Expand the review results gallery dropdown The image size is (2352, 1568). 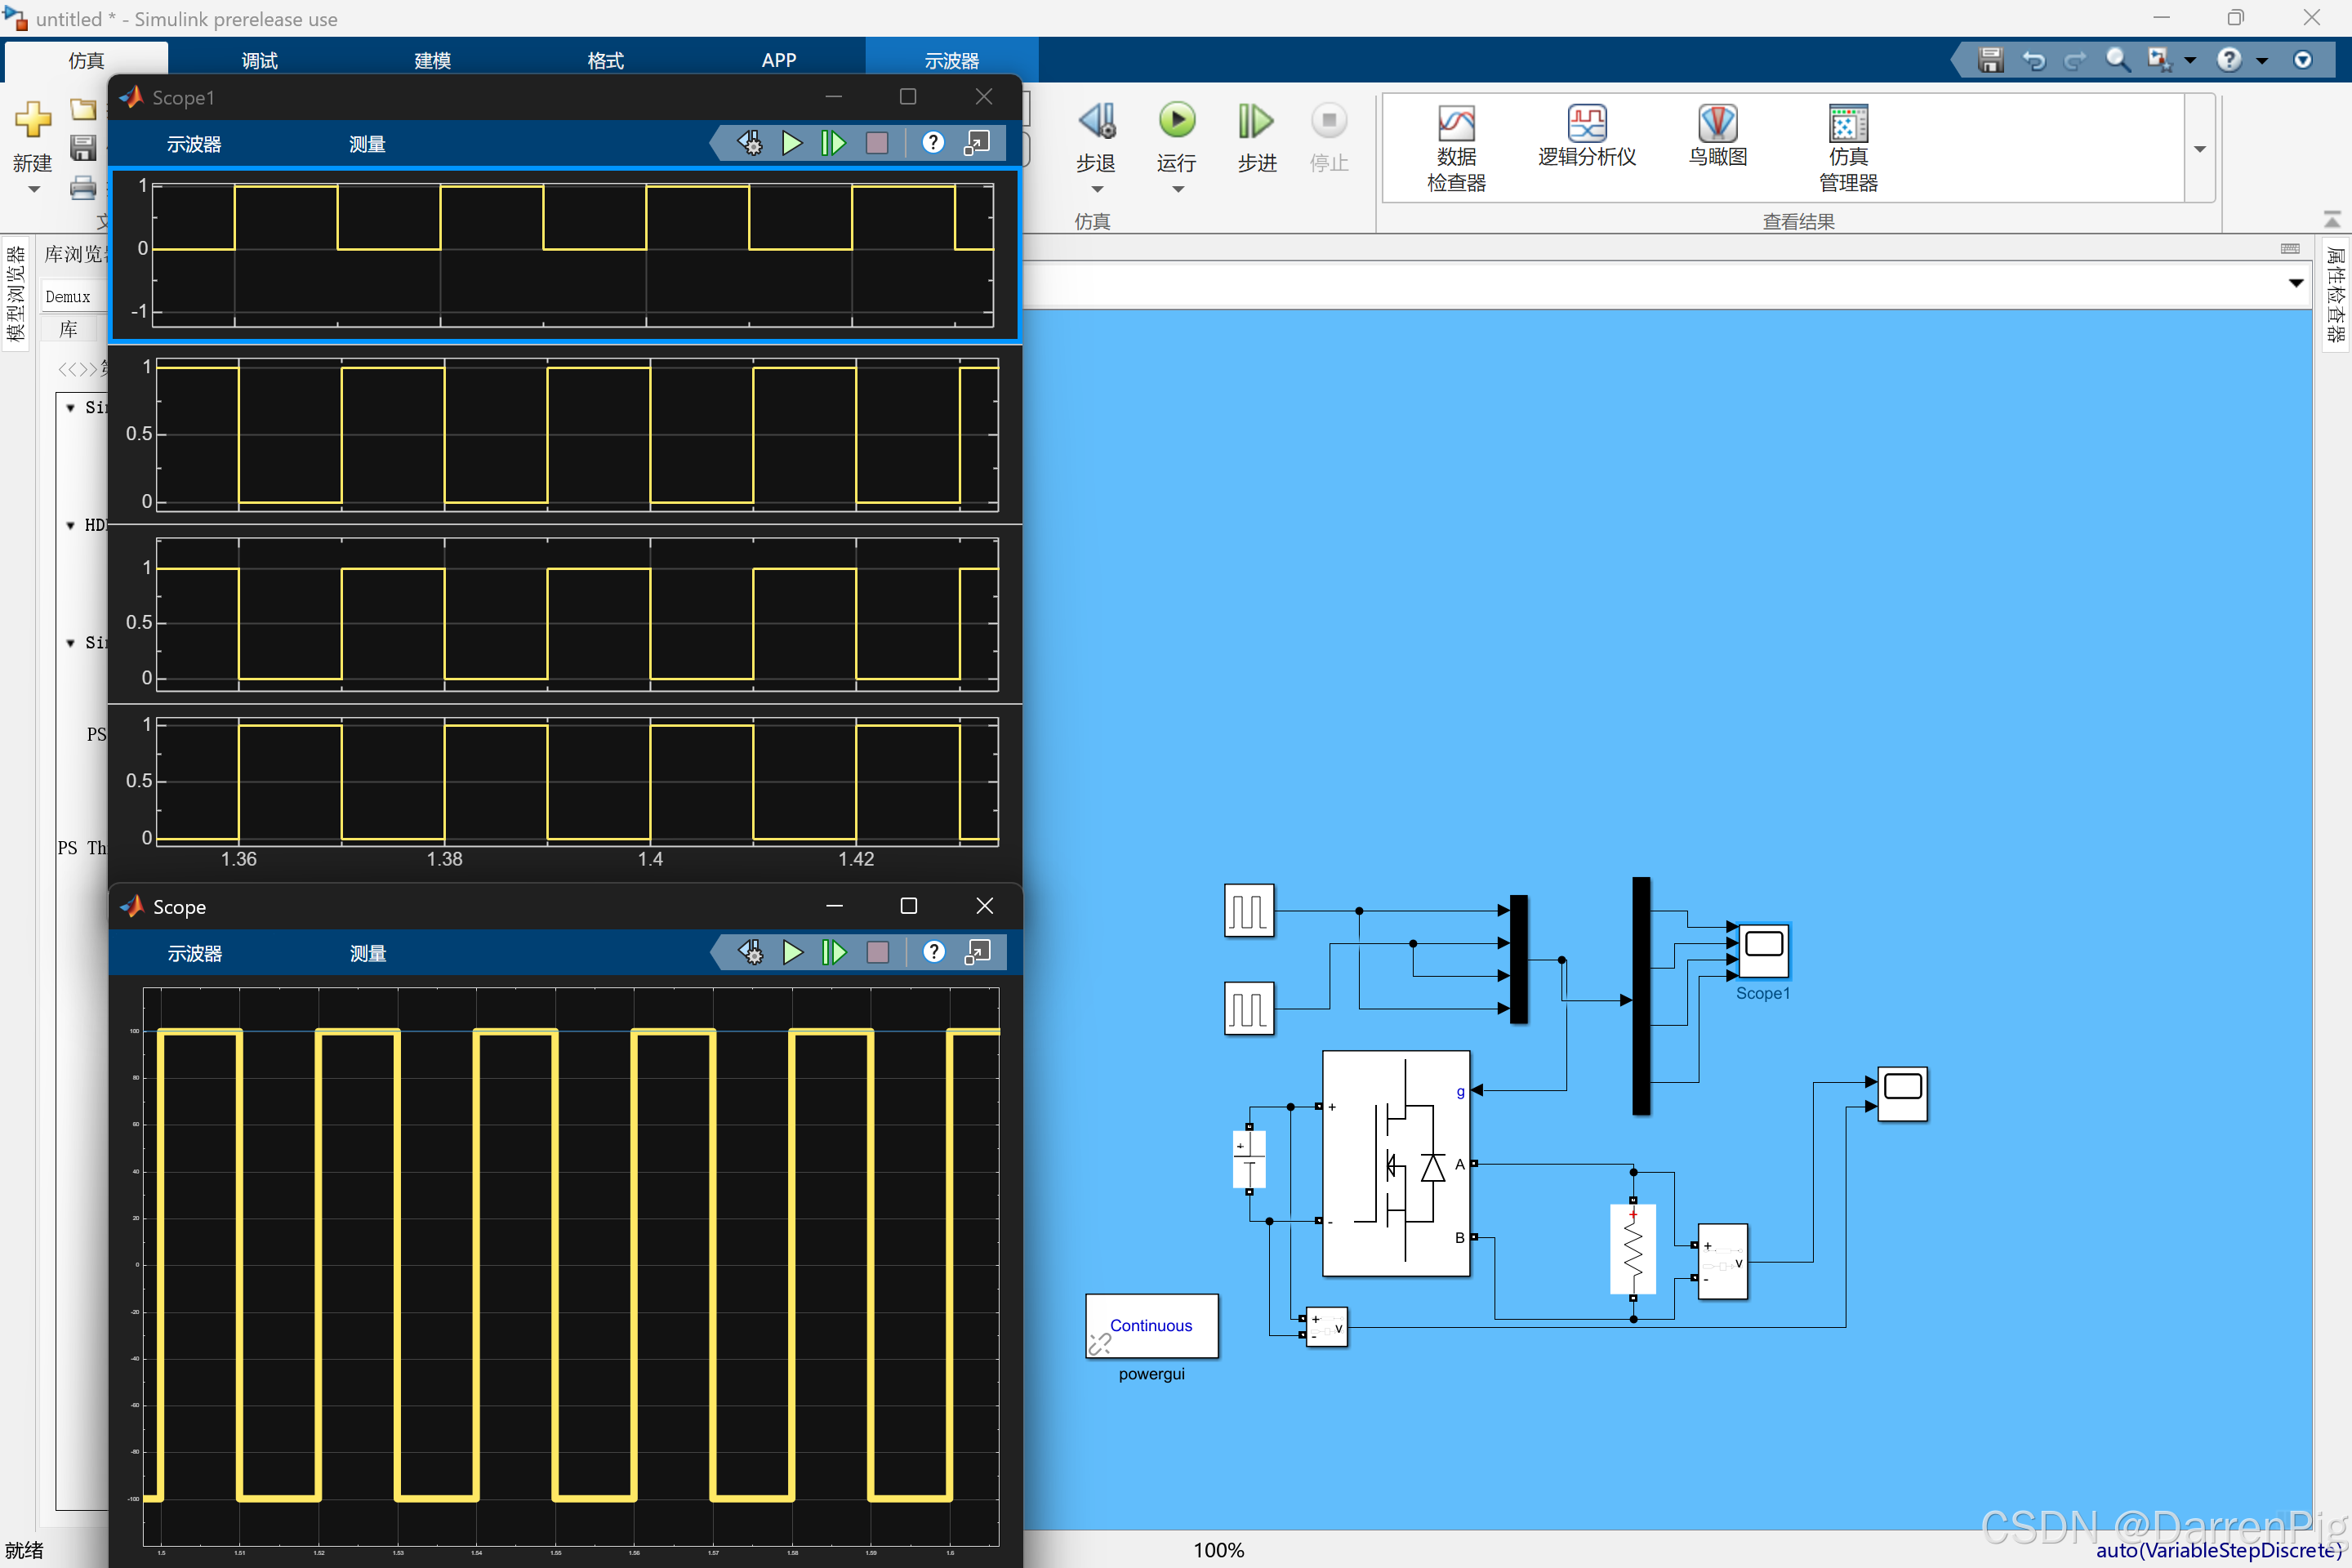[x=2199, y=149]
